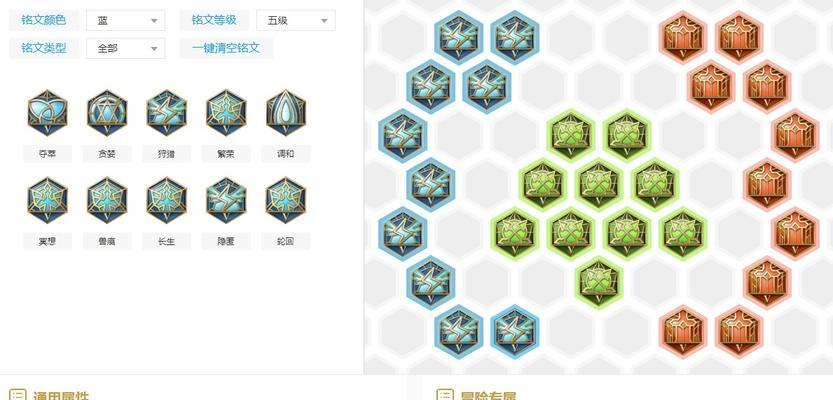Pick the 长生 rune icon

(167, 200)
